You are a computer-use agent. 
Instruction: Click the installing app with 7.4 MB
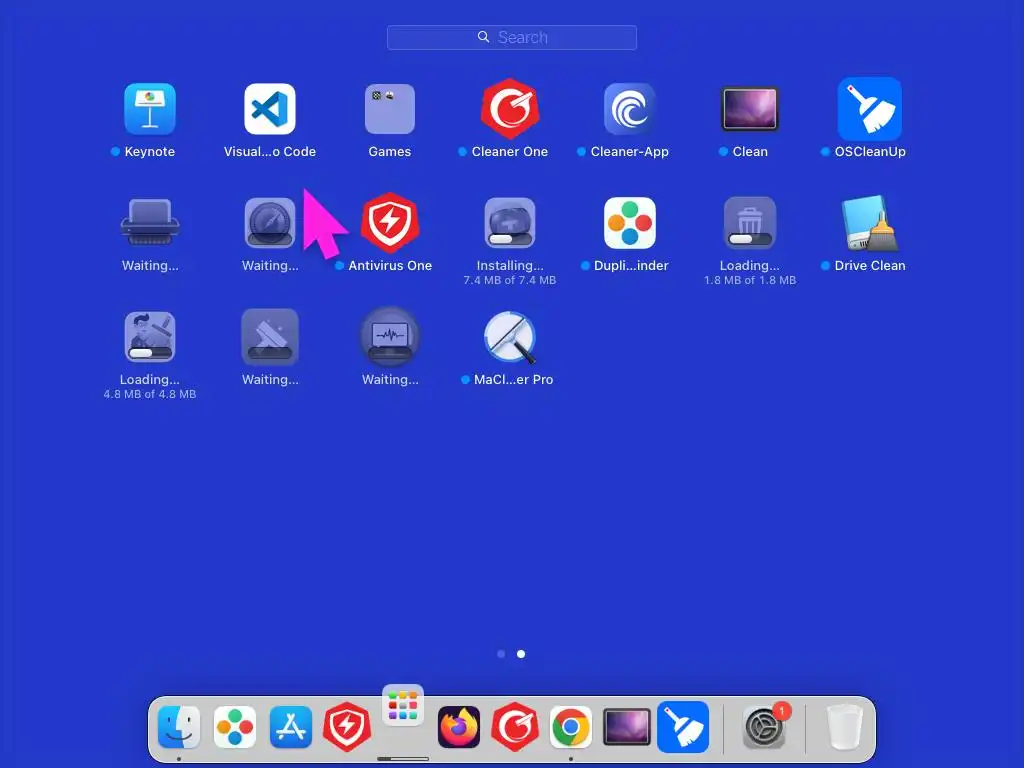click(x=510, y=223)
